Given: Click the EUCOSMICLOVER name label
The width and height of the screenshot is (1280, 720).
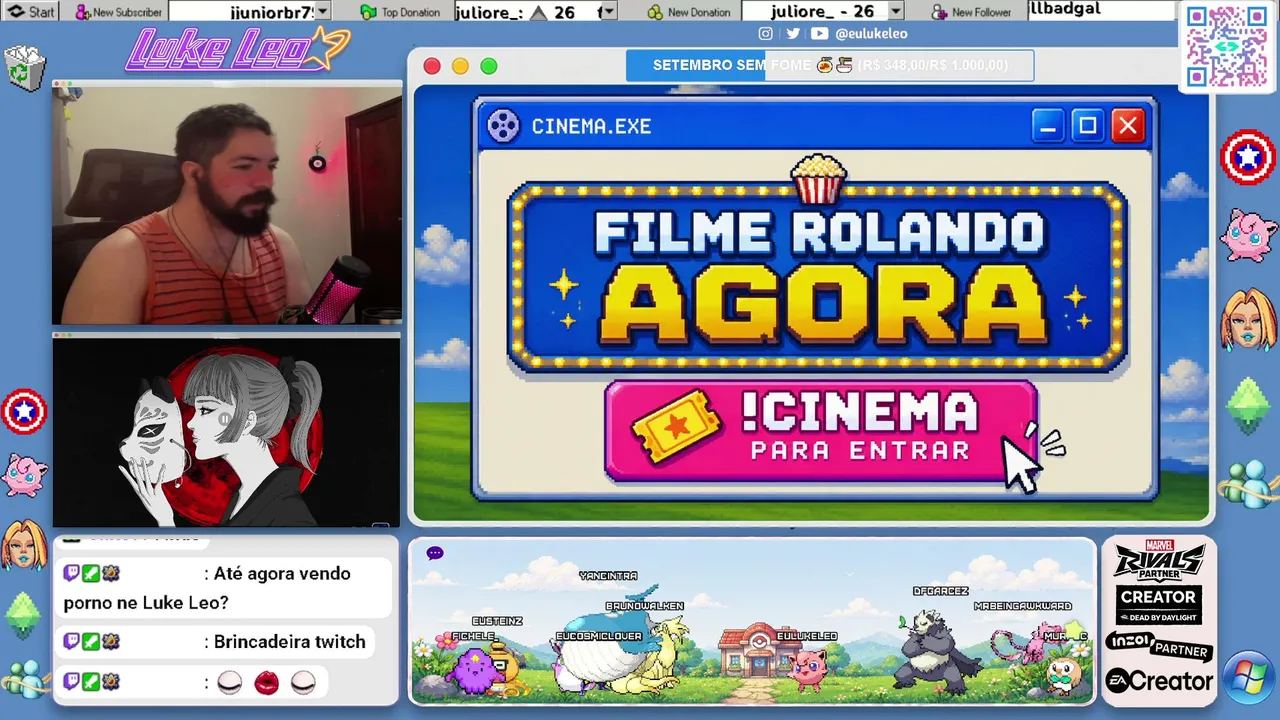Looking at the screenshot, I should [x=599, y=637].
